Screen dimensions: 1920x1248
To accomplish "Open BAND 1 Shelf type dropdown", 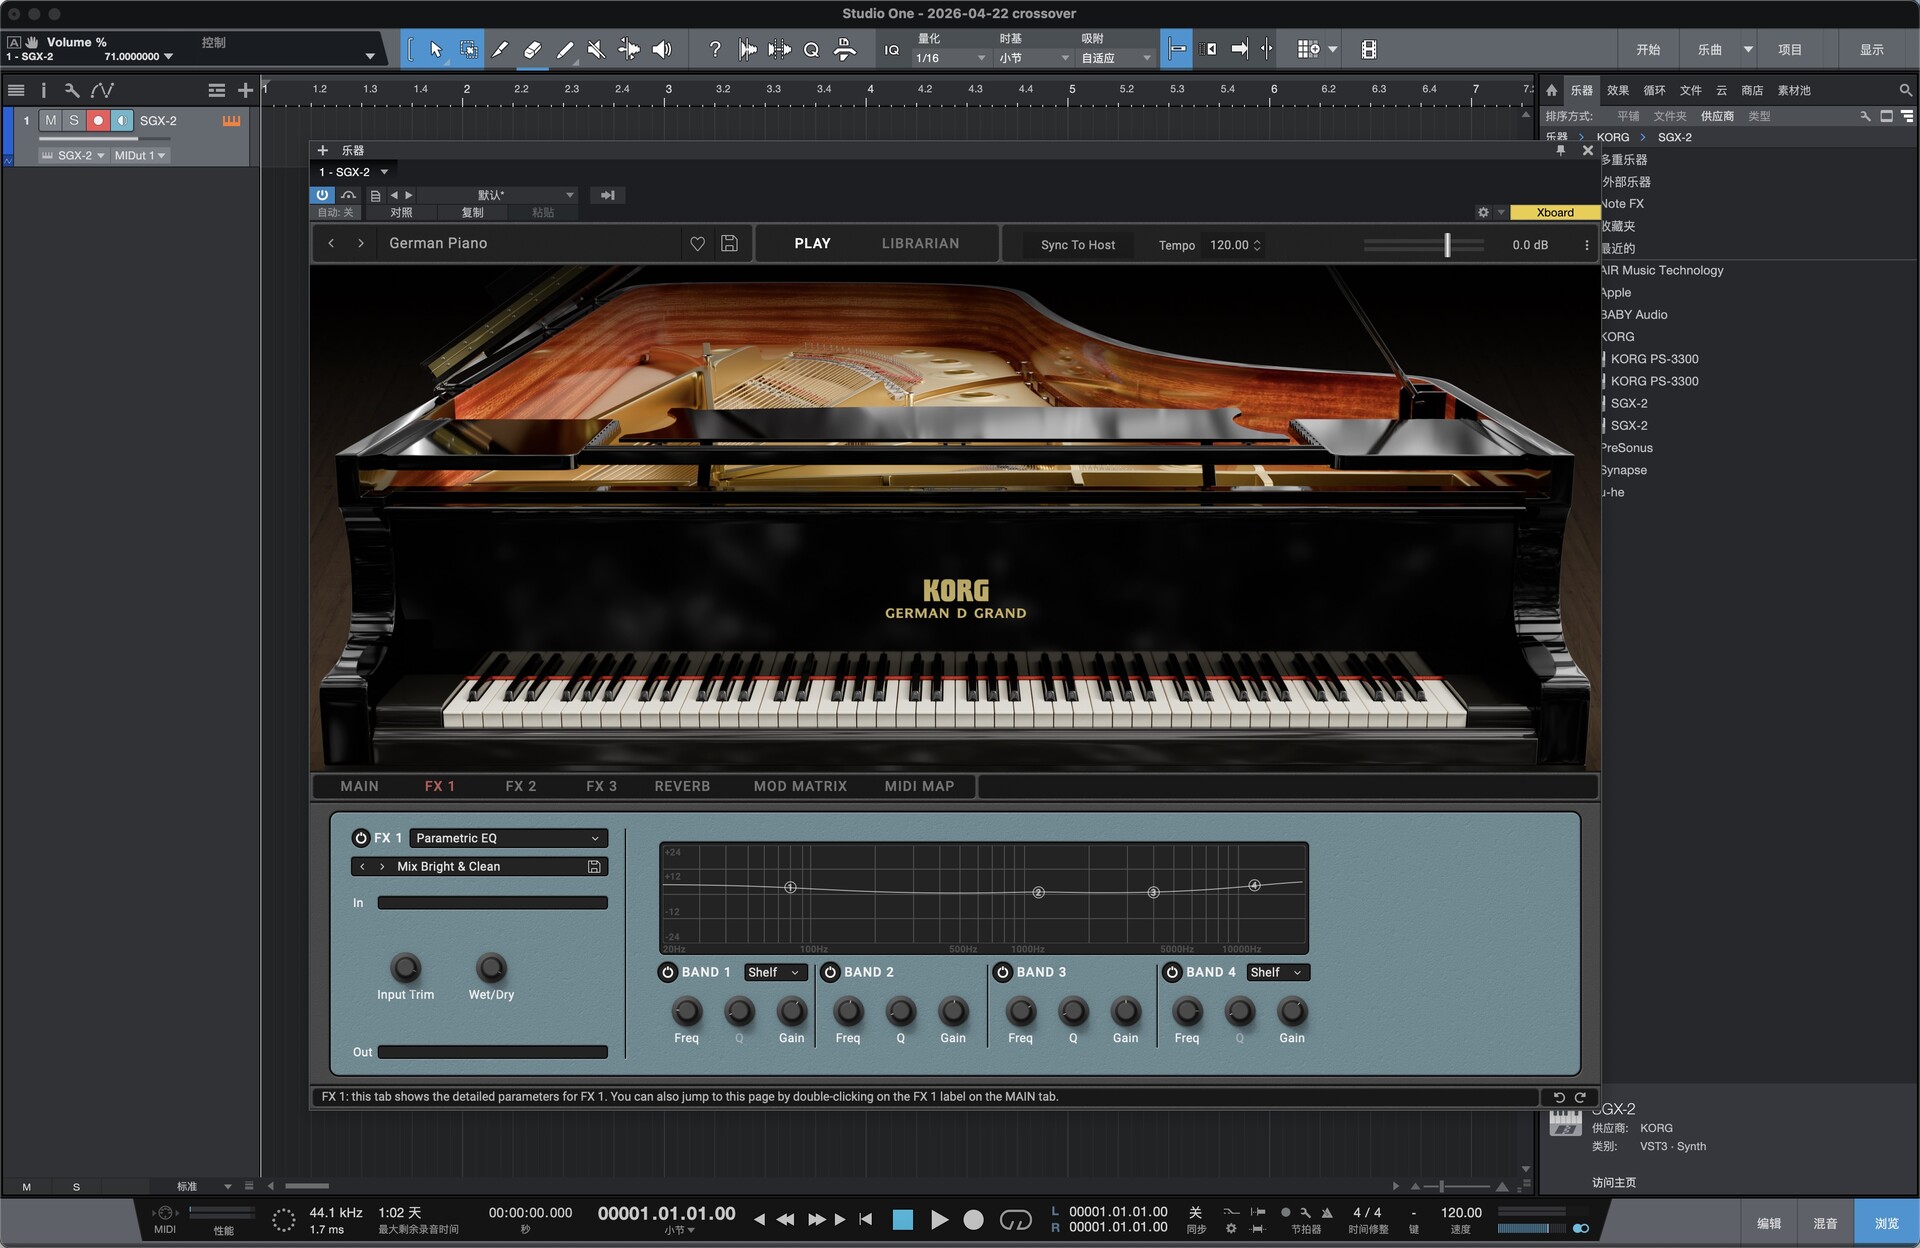I will click(775, 972).
